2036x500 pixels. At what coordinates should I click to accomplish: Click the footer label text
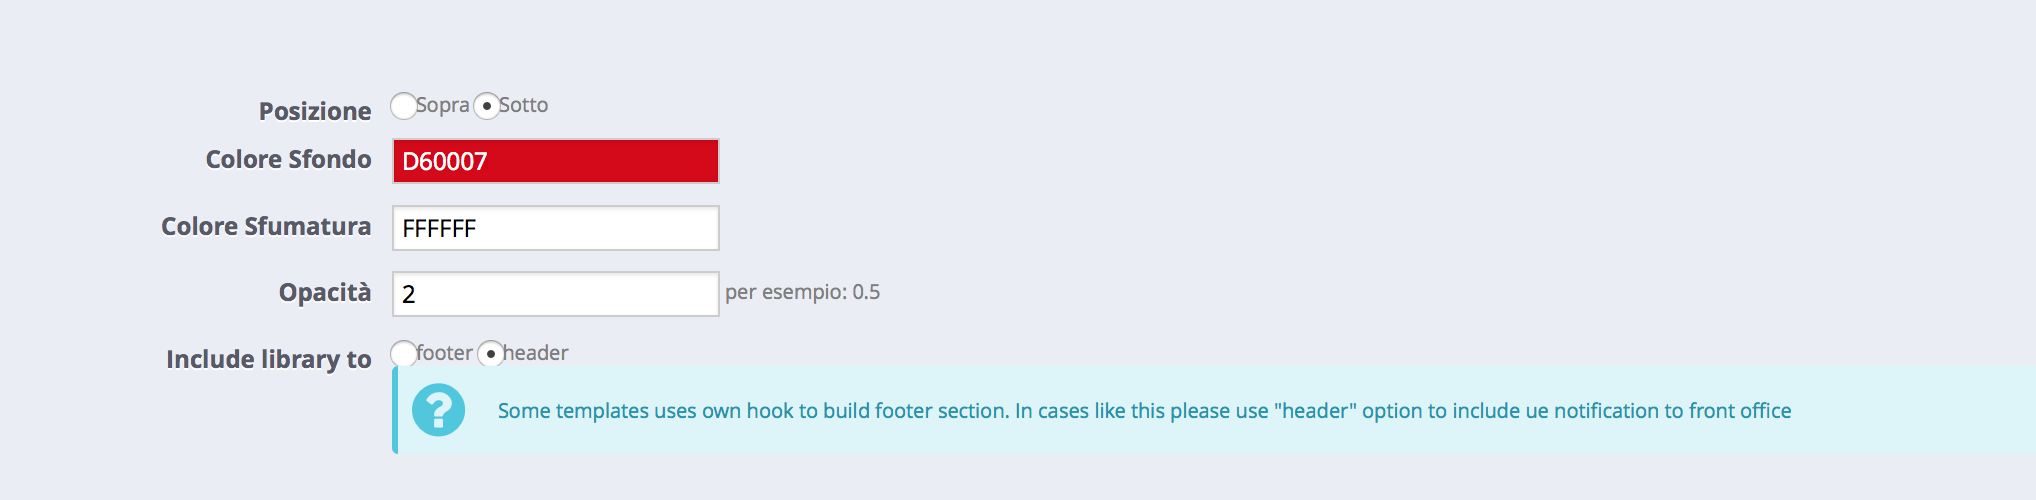[445, 352]
